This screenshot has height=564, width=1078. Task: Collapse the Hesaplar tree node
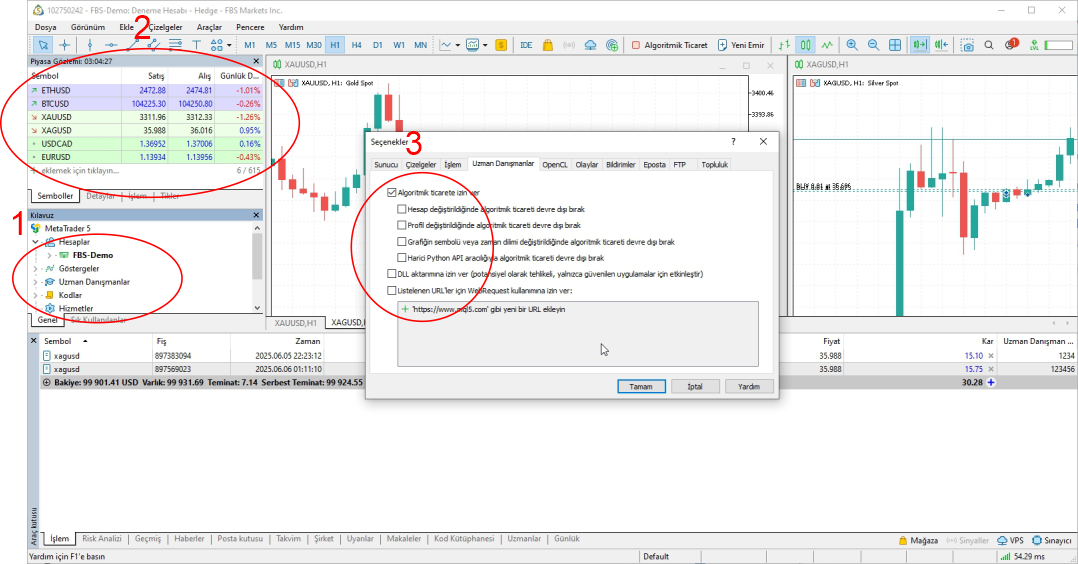36,242
